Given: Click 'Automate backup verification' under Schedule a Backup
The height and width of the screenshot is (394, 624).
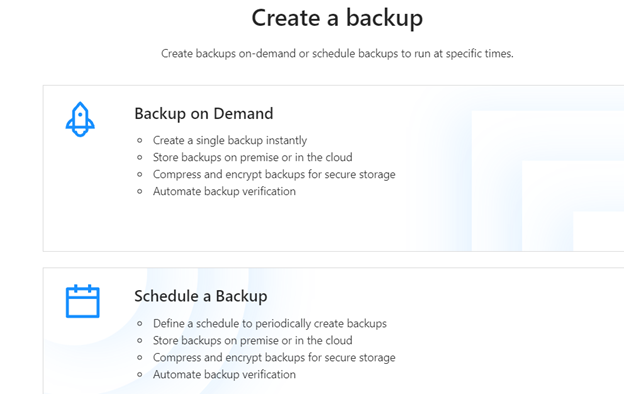Looking at the screenshot, I should point(224,374).
